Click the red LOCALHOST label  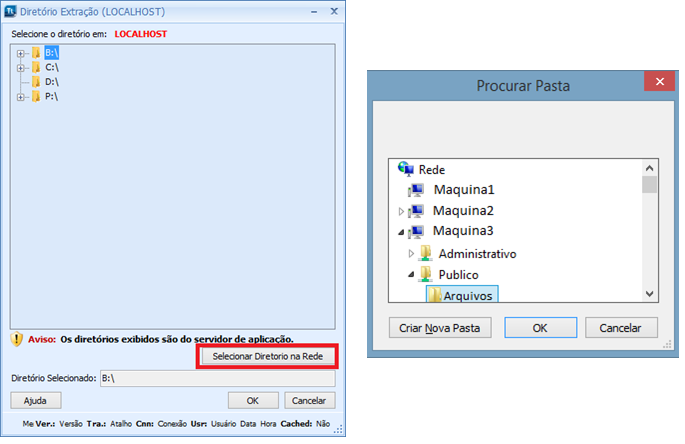pos(141,34)
